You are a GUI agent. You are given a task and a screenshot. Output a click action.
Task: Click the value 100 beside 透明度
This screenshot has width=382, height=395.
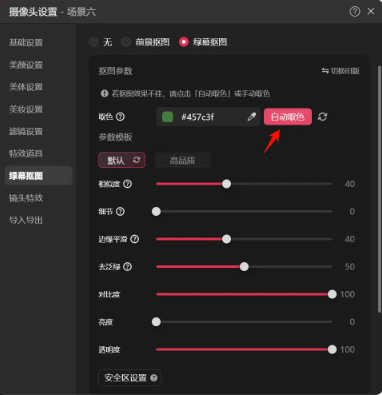[x=347, y=349]
